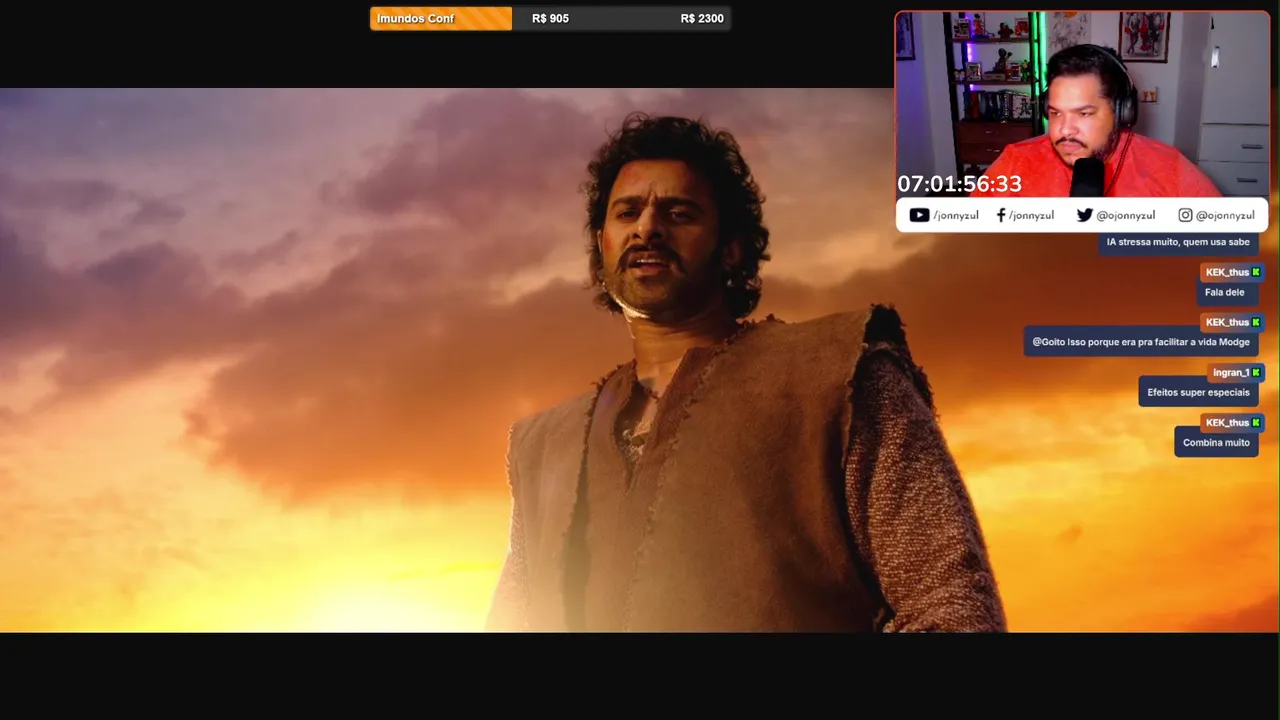Click the Instagram icon in the social bar
Viewport: 1280px width, 720px height.
pyautogui.click(x=1185, y=215)
